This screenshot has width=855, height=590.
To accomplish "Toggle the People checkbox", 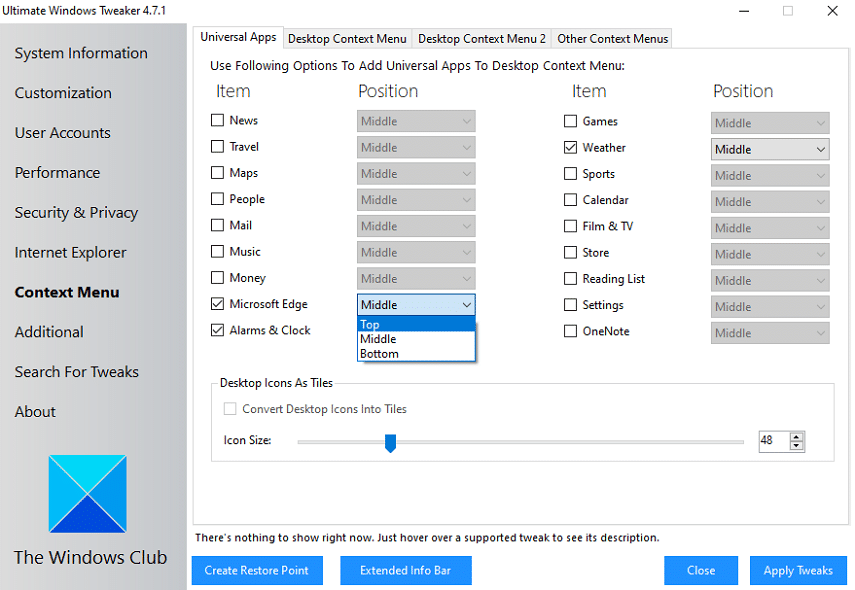I will (218, 198).
